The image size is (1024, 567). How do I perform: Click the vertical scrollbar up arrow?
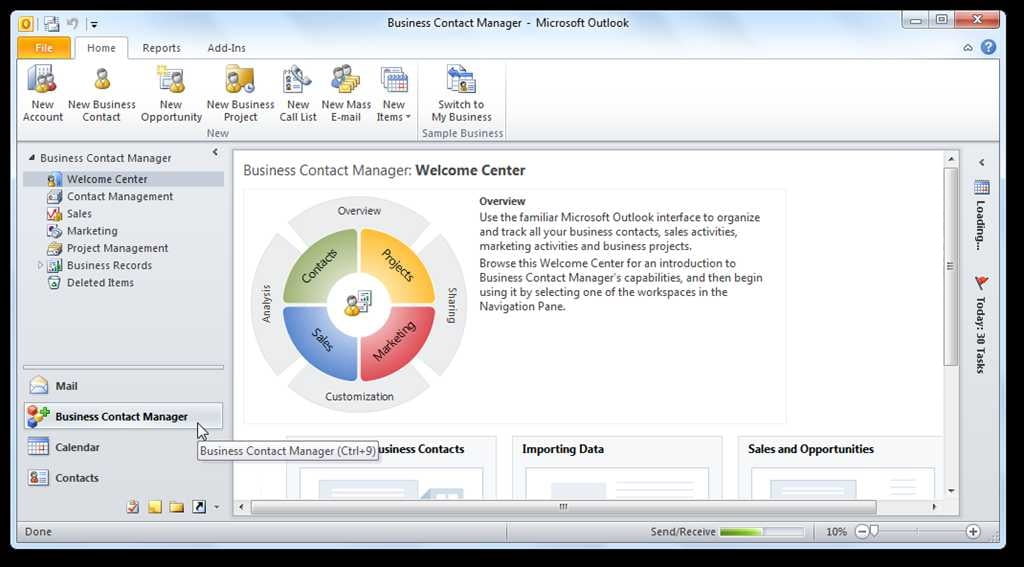951,159
